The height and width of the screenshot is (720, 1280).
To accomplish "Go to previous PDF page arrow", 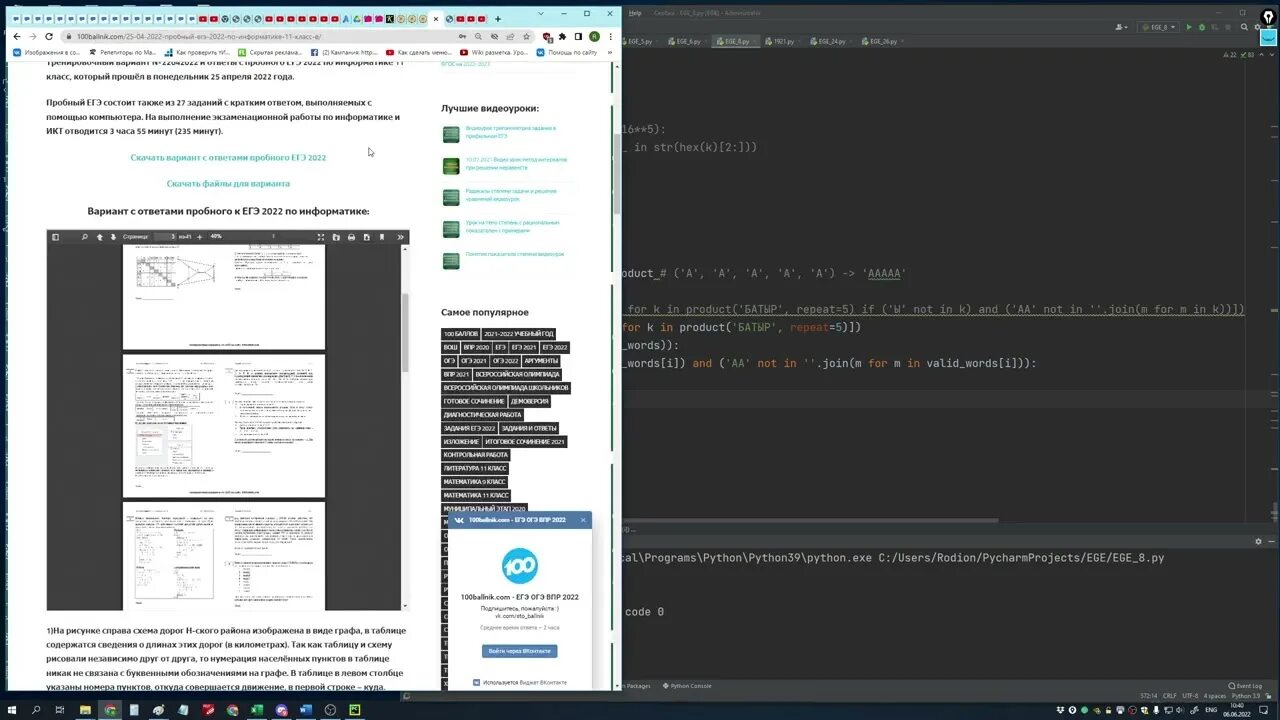I will (x=99, y=237).
